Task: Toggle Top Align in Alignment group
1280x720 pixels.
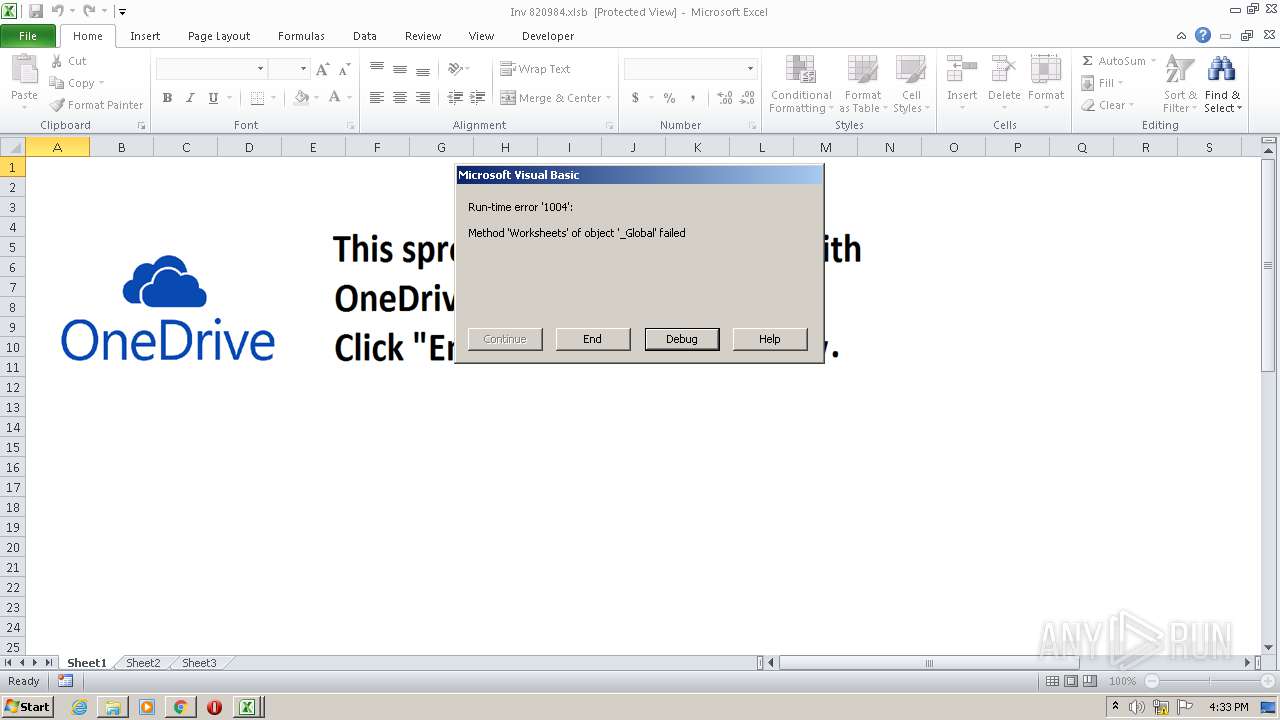Action: pos(377,69)
